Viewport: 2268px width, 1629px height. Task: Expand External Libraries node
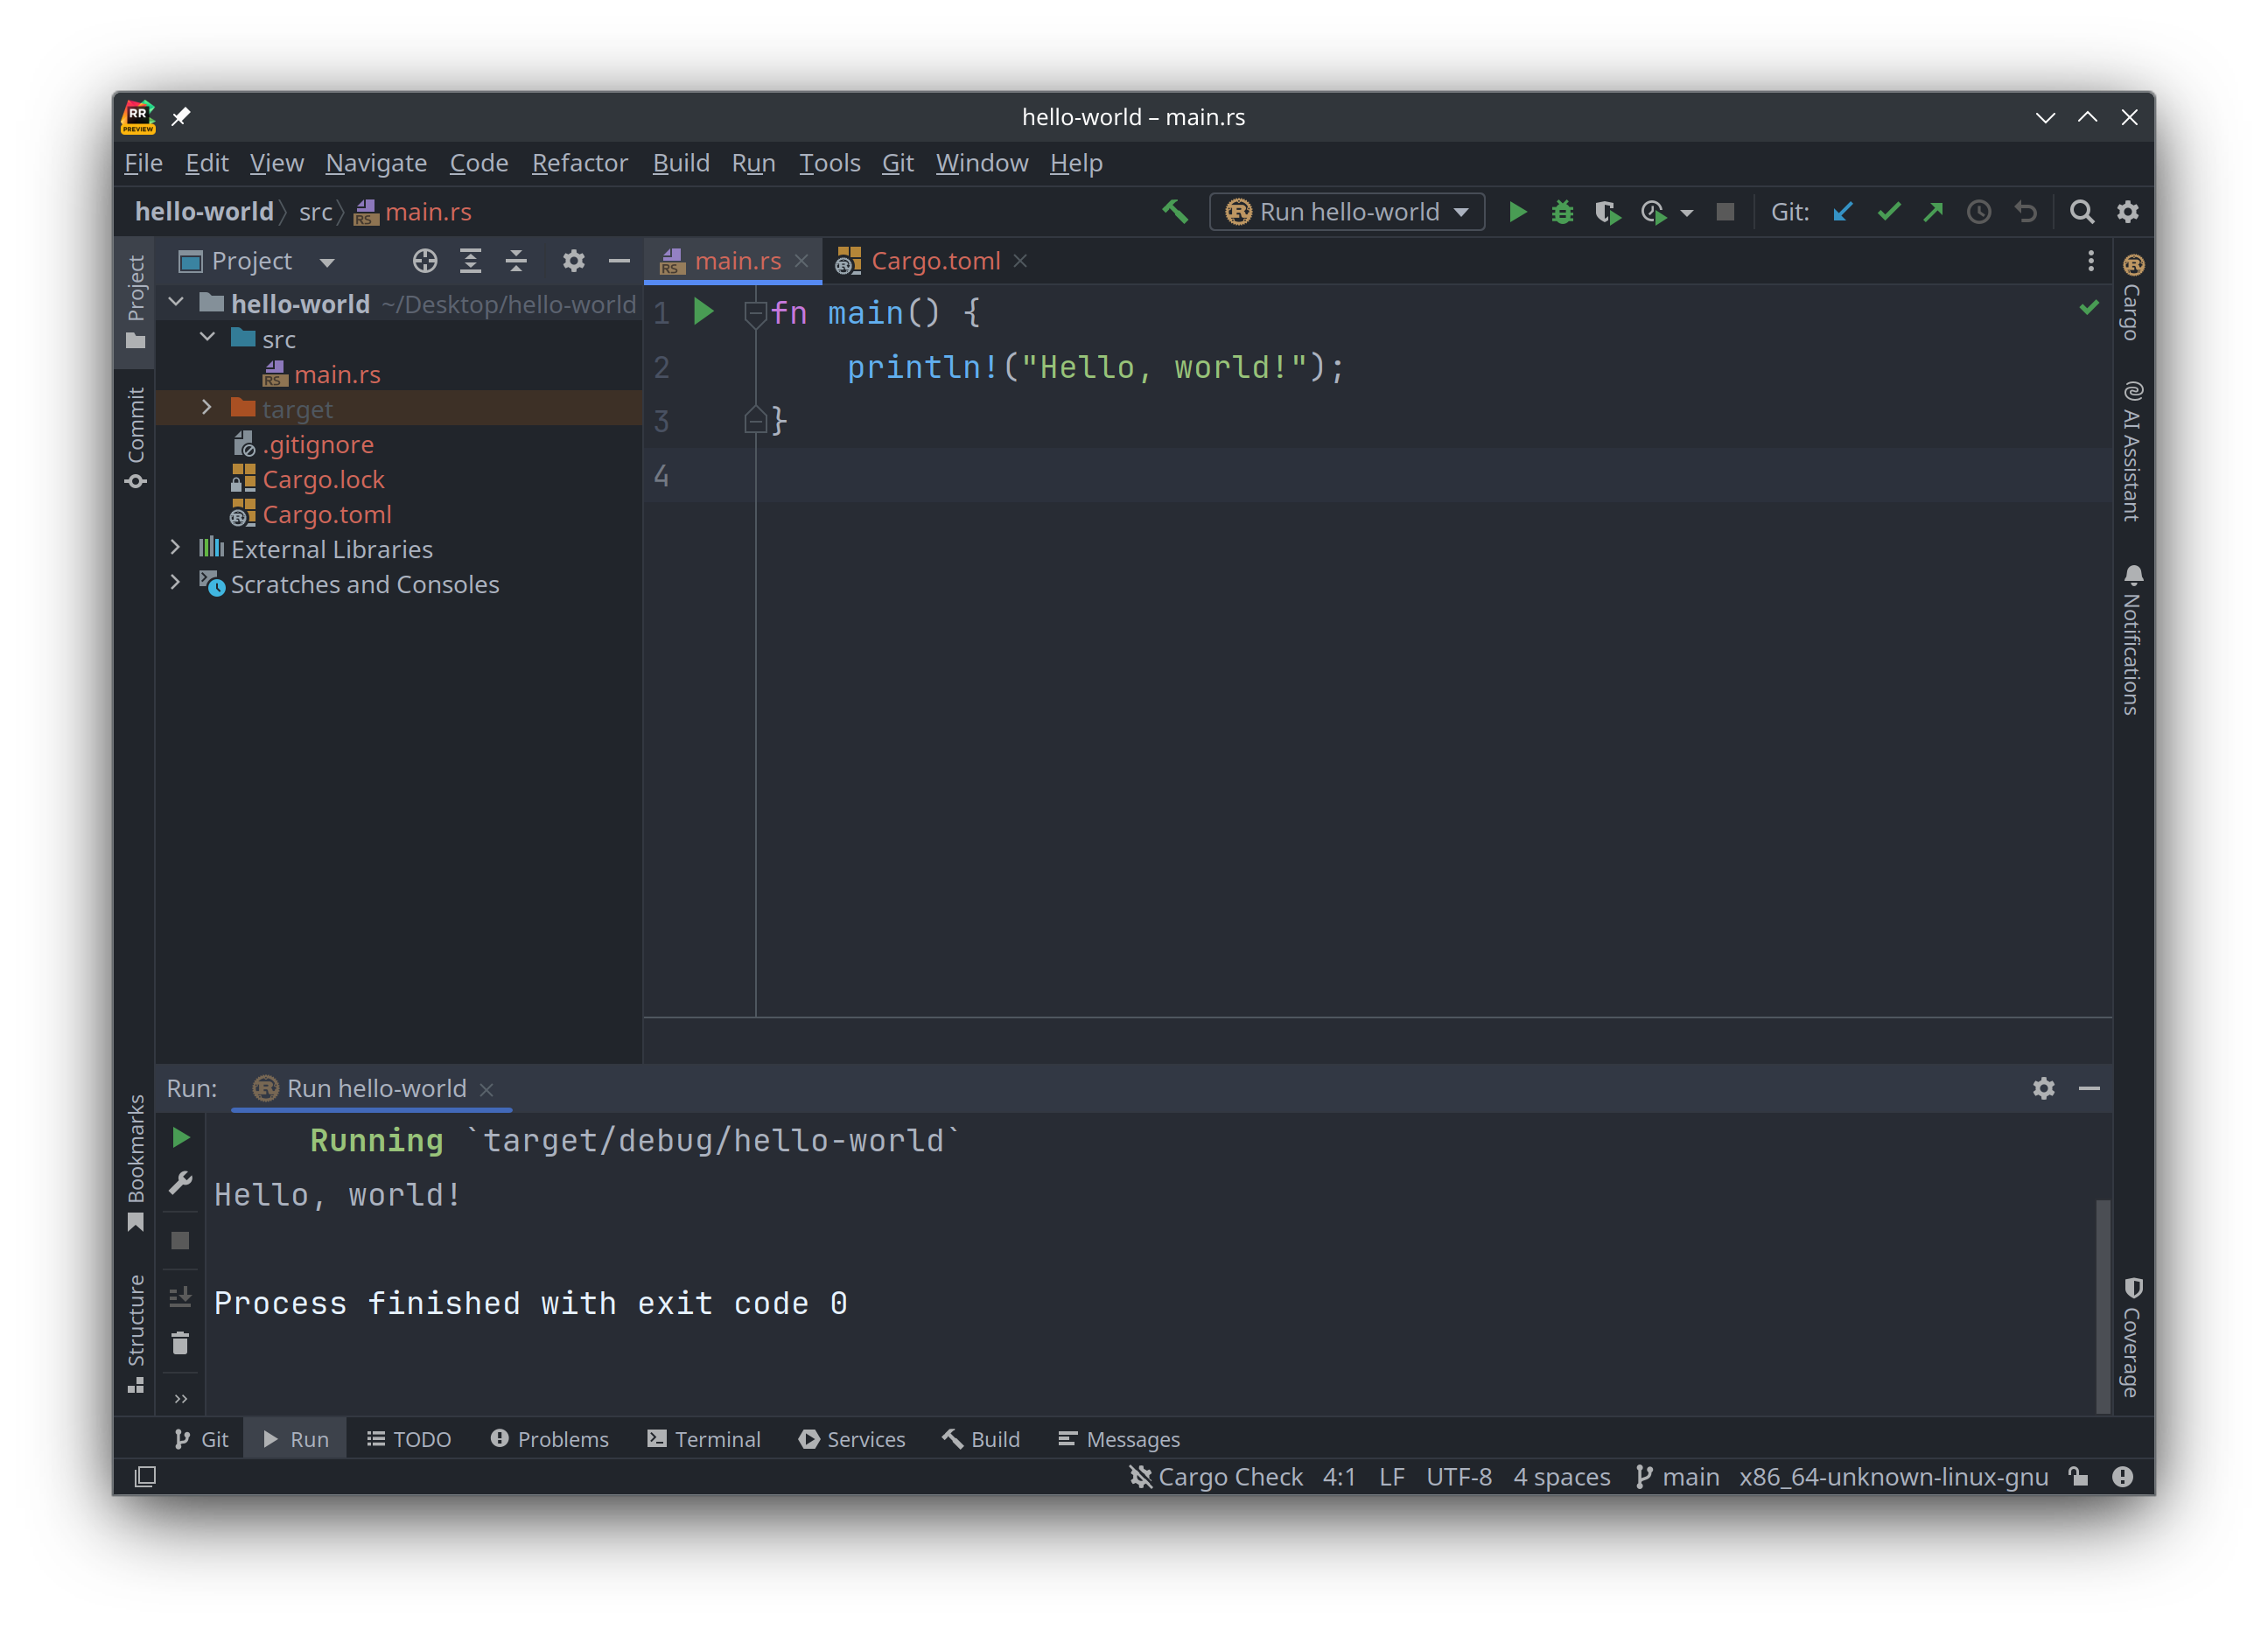(176, 547)
